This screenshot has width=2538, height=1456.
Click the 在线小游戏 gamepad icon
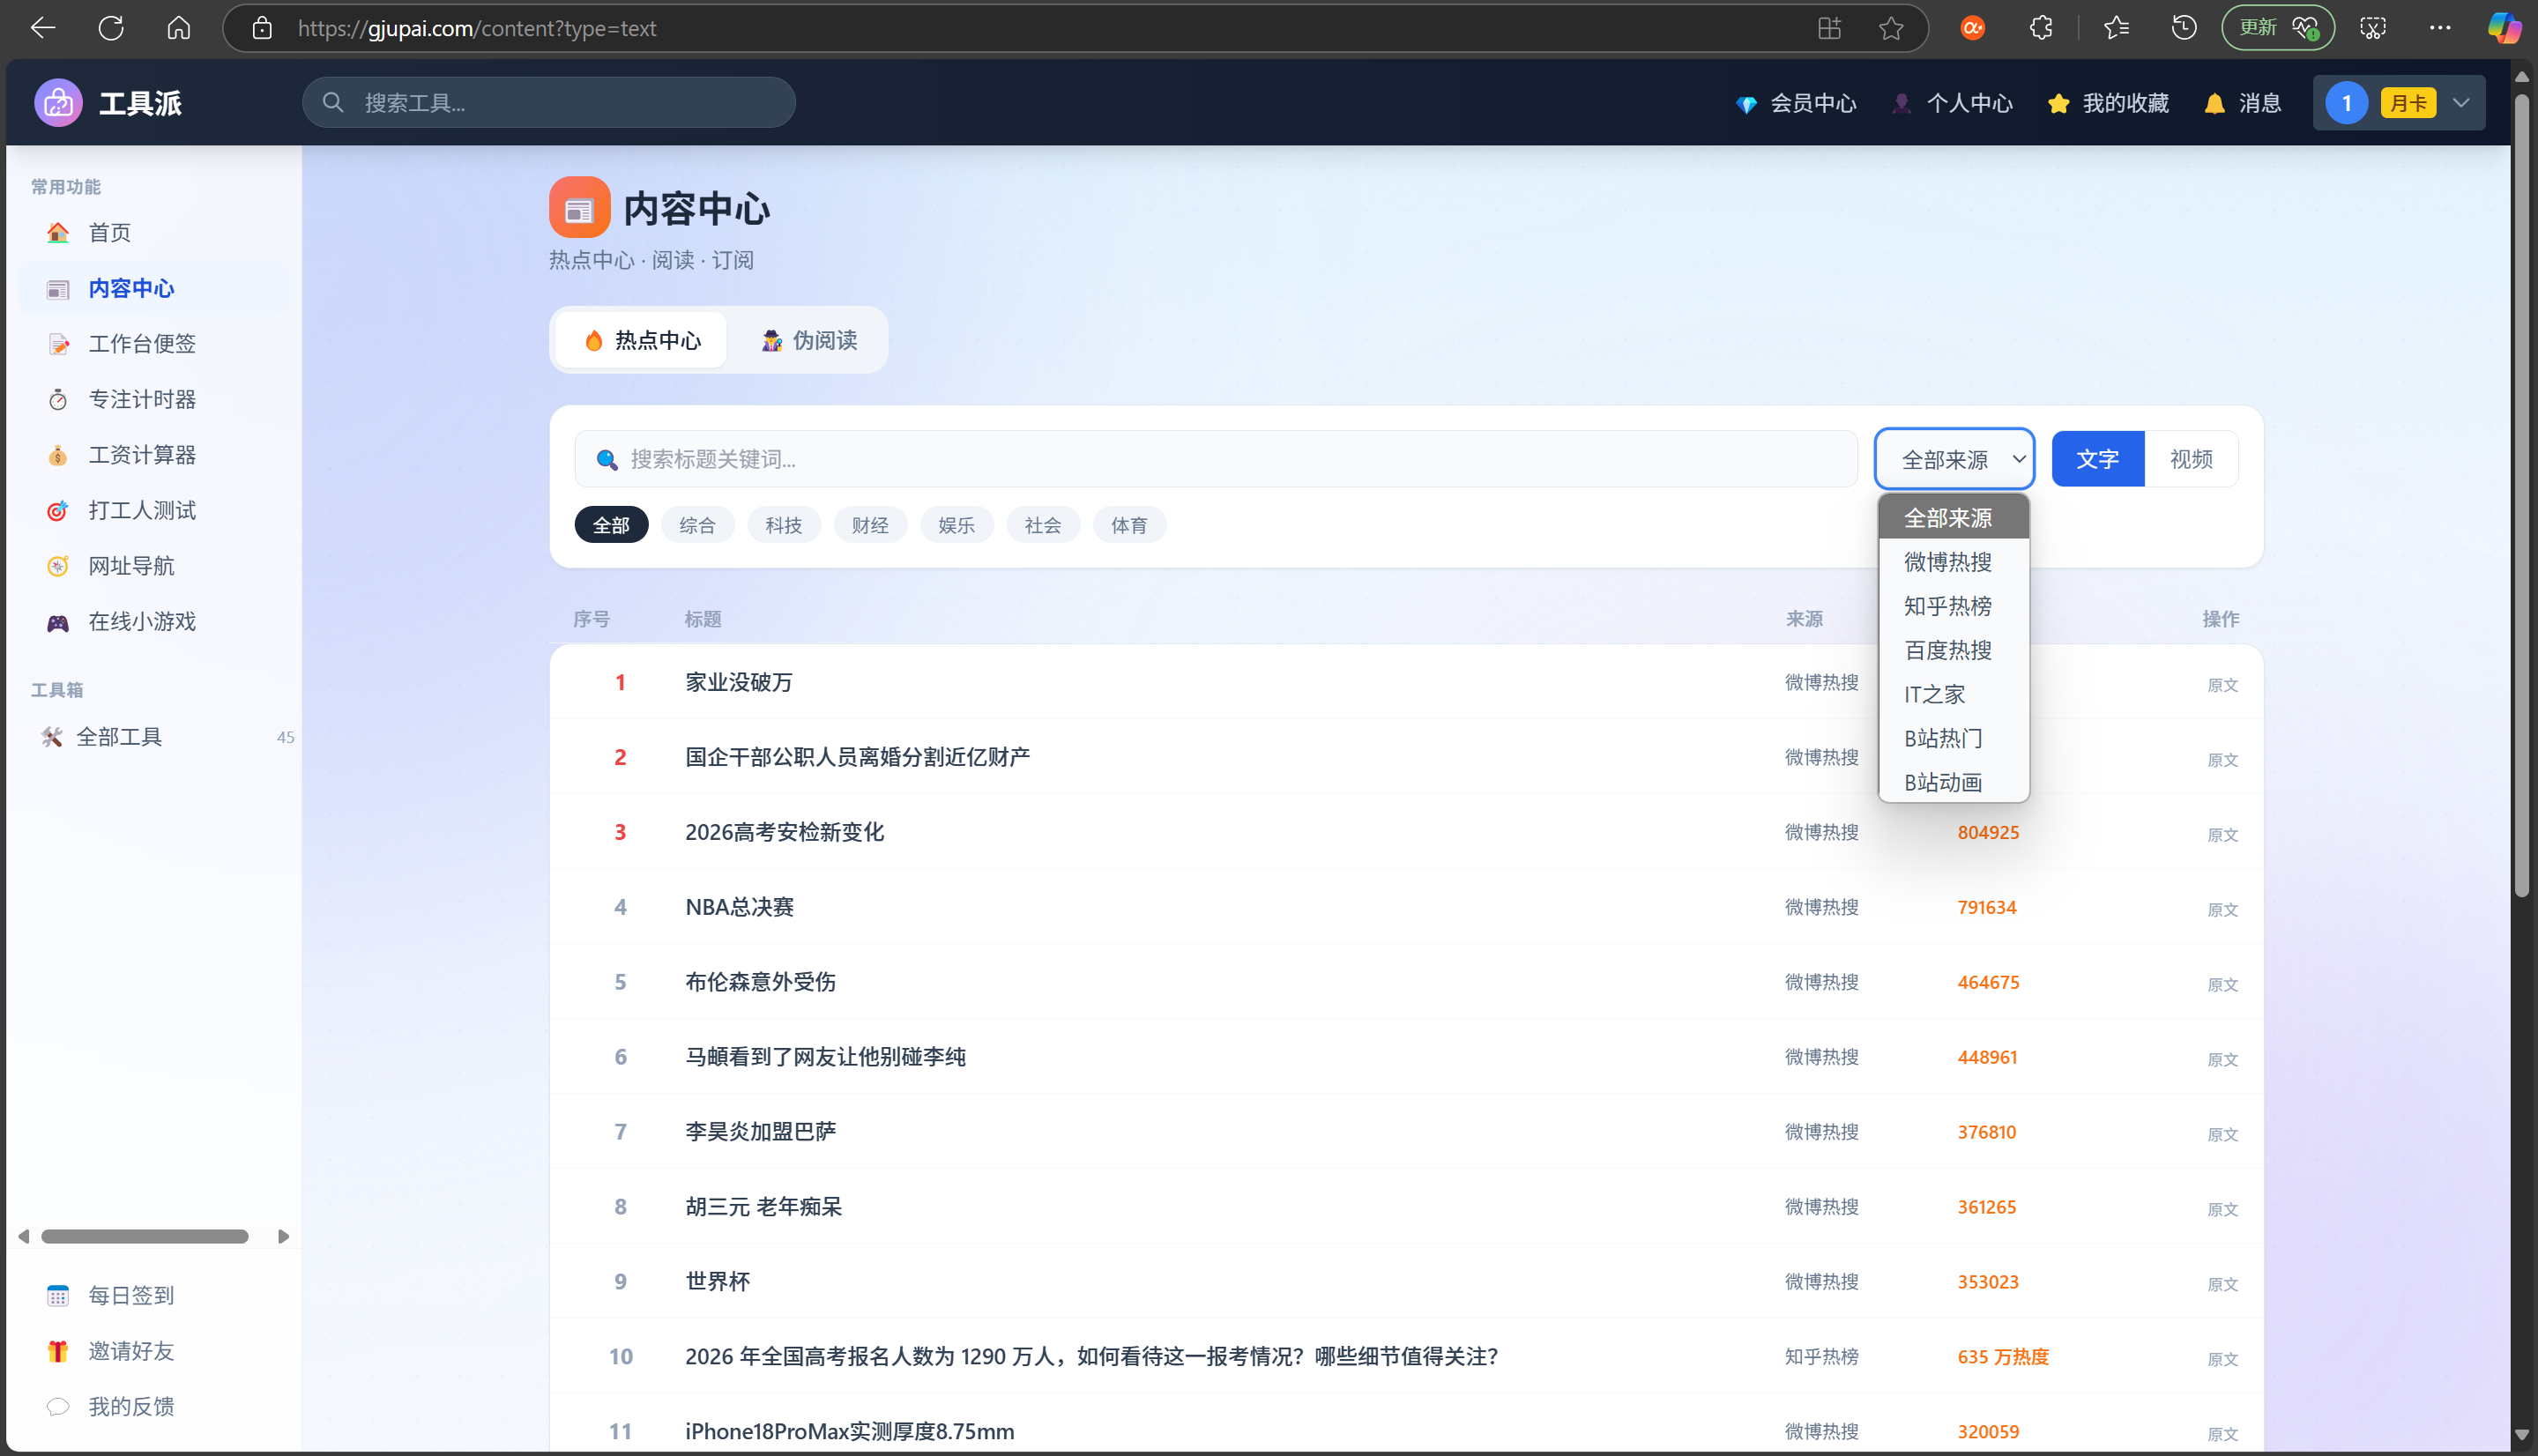coord(58,623)
